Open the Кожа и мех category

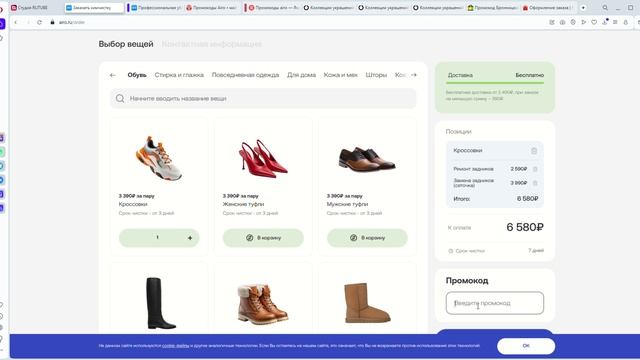[341, 75]
